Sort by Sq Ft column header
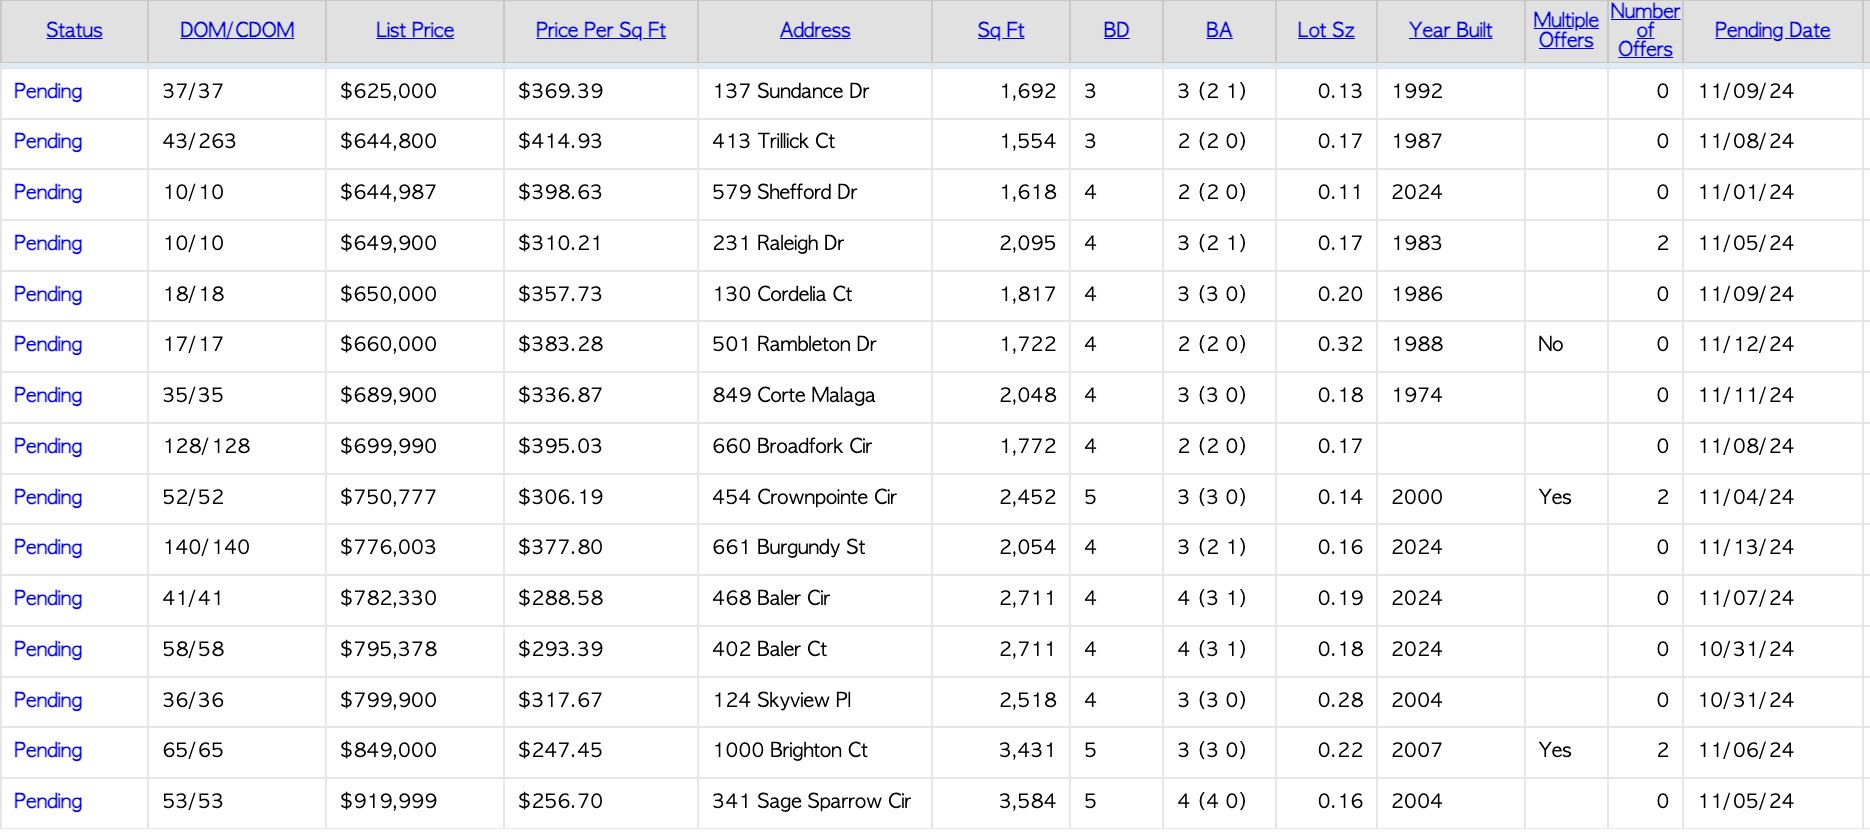This screenshot has width=1870, height=834. click(x=1001, y=31)
